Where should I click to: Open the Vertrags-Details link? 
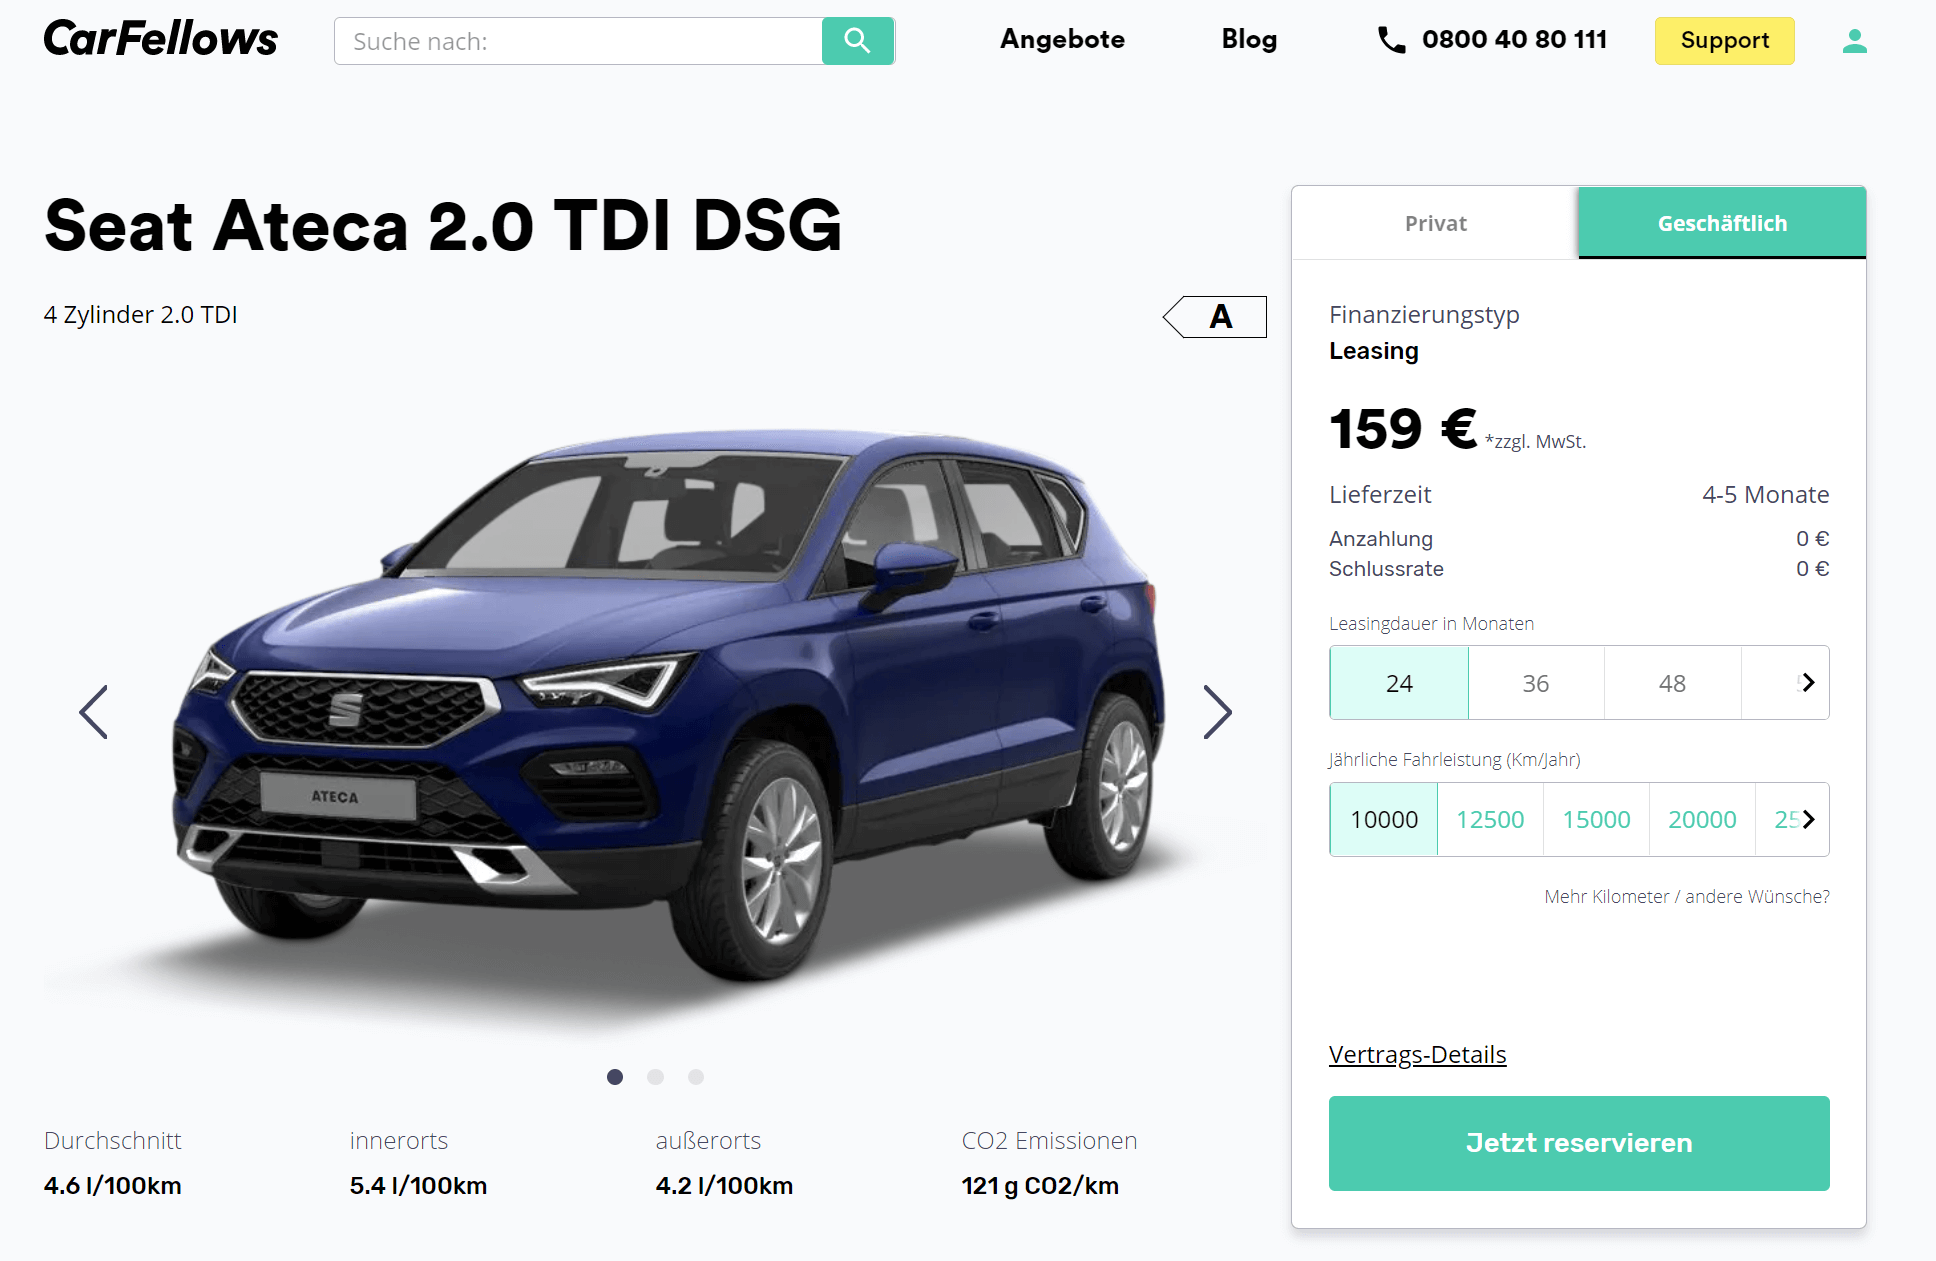tap(1417, 1055)
